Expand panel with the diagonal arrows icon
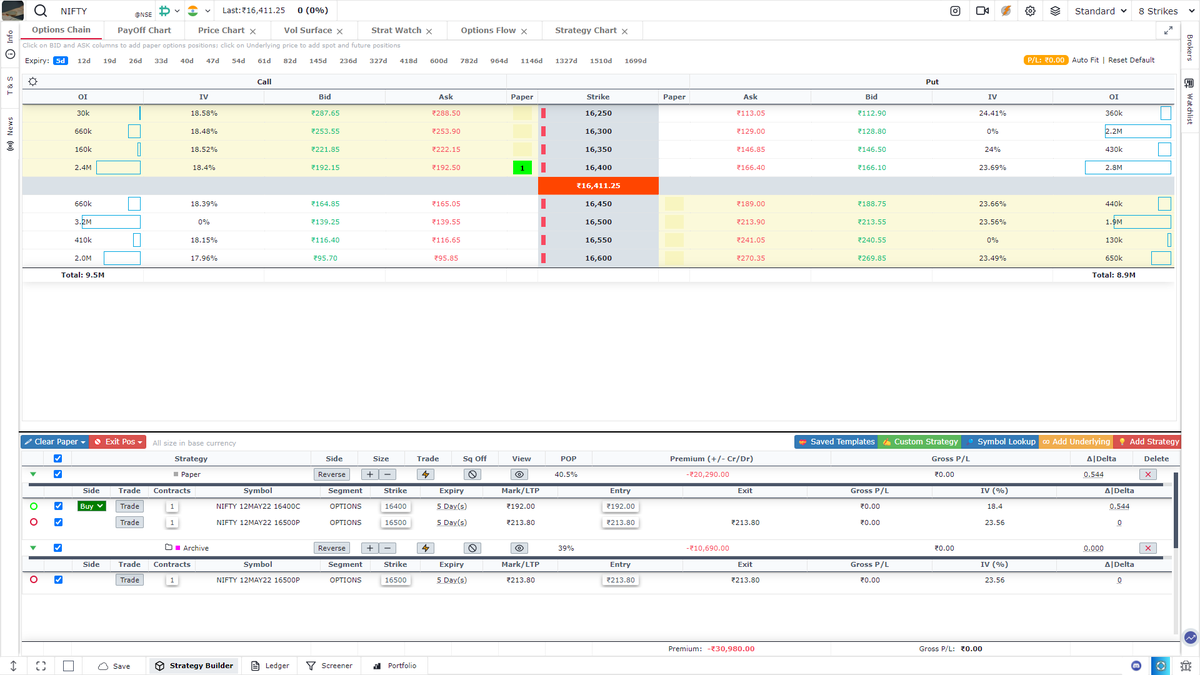1200x675 pixels. click(x=1168, y=30)
